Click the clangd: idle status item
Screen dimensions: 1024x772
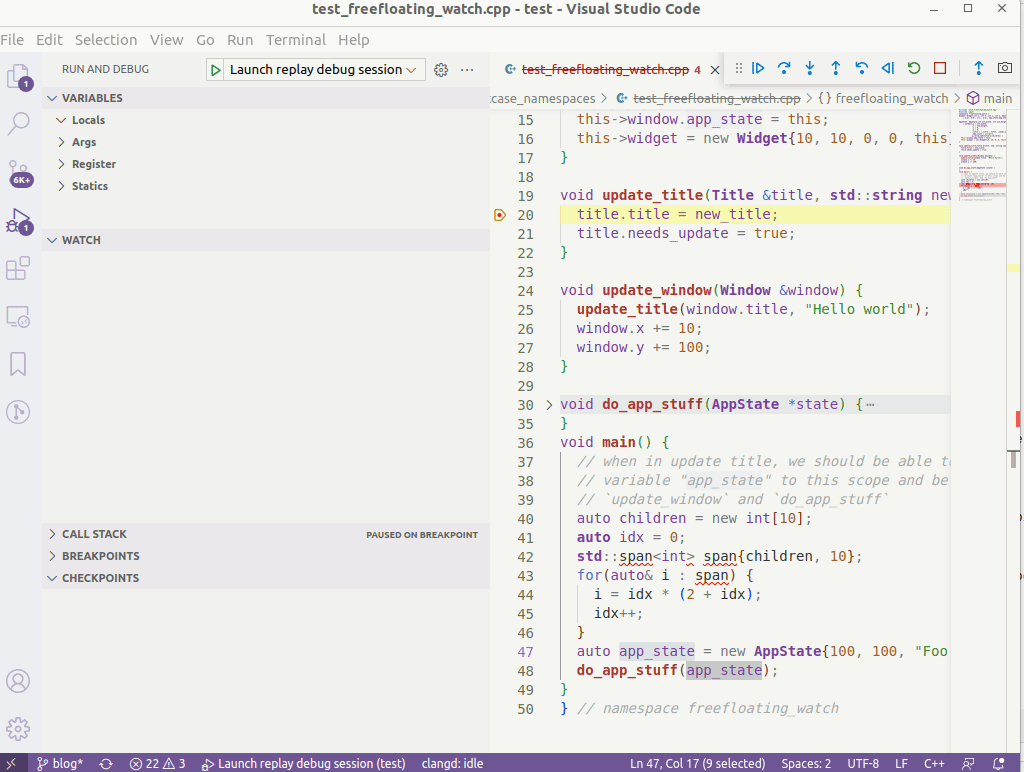(452, 763)
